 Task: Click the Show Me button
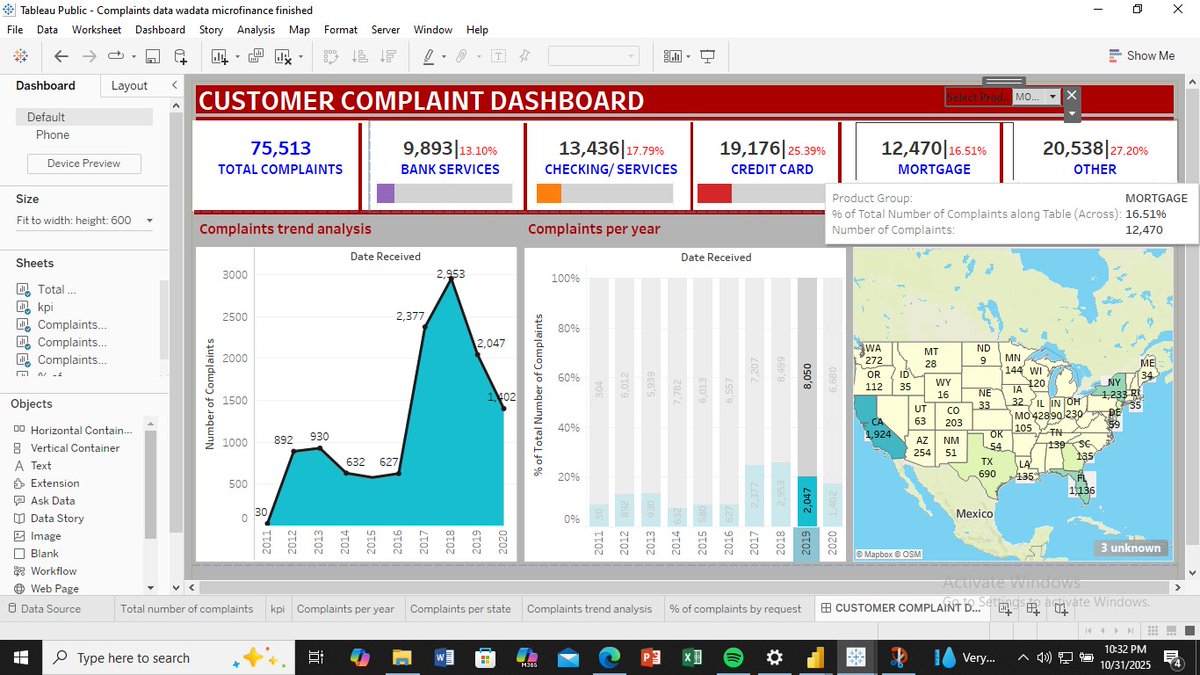(x=1141, y=55)
